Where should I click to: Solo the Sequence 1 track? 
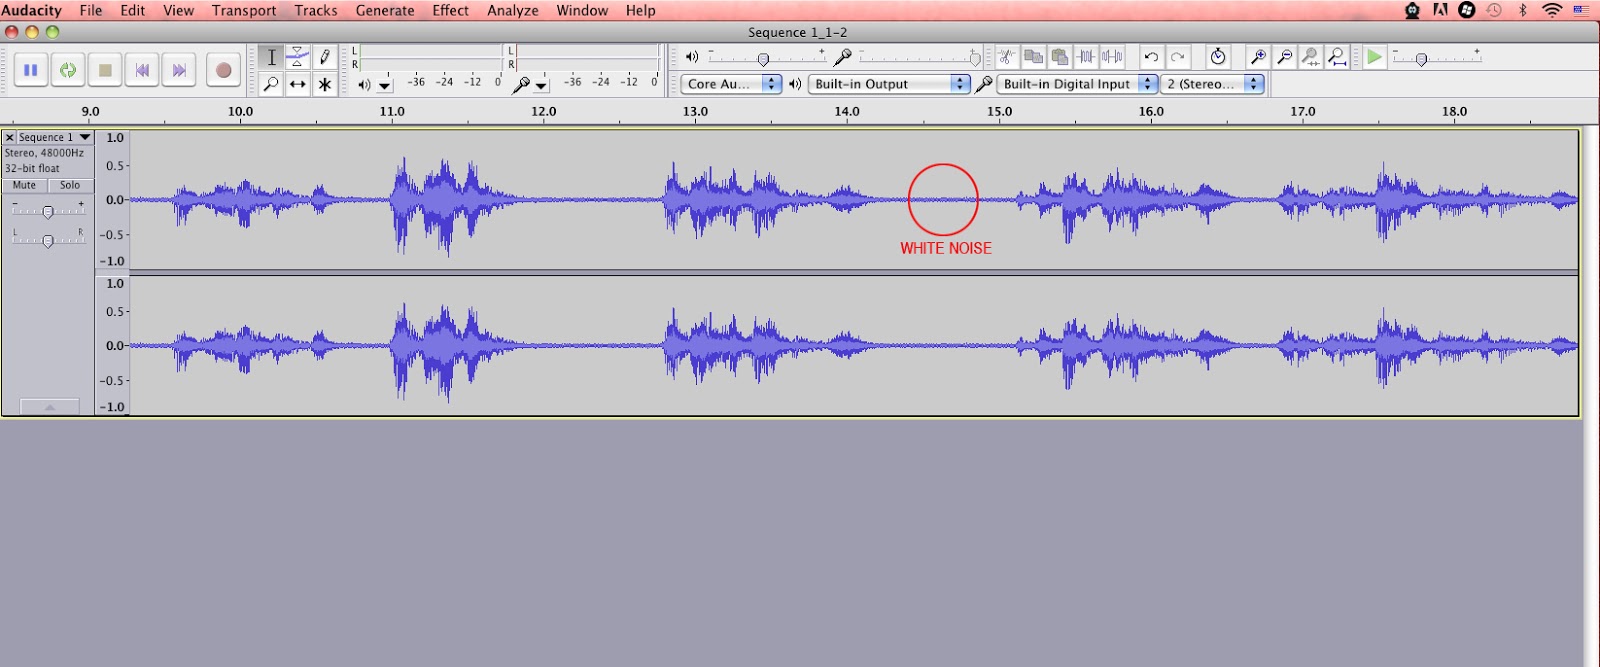tap(70, 185)
